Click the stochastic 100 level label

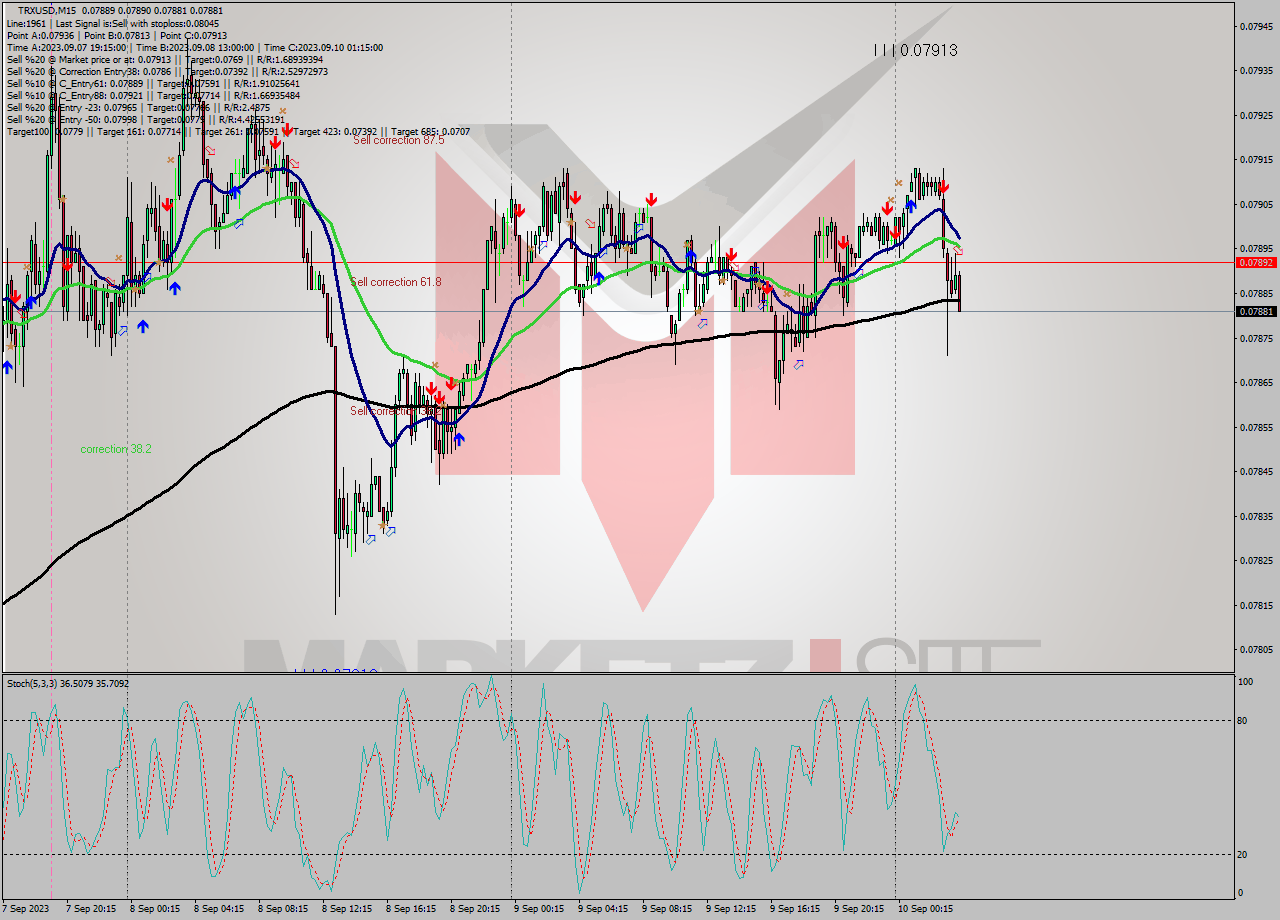coord(1246,682)
